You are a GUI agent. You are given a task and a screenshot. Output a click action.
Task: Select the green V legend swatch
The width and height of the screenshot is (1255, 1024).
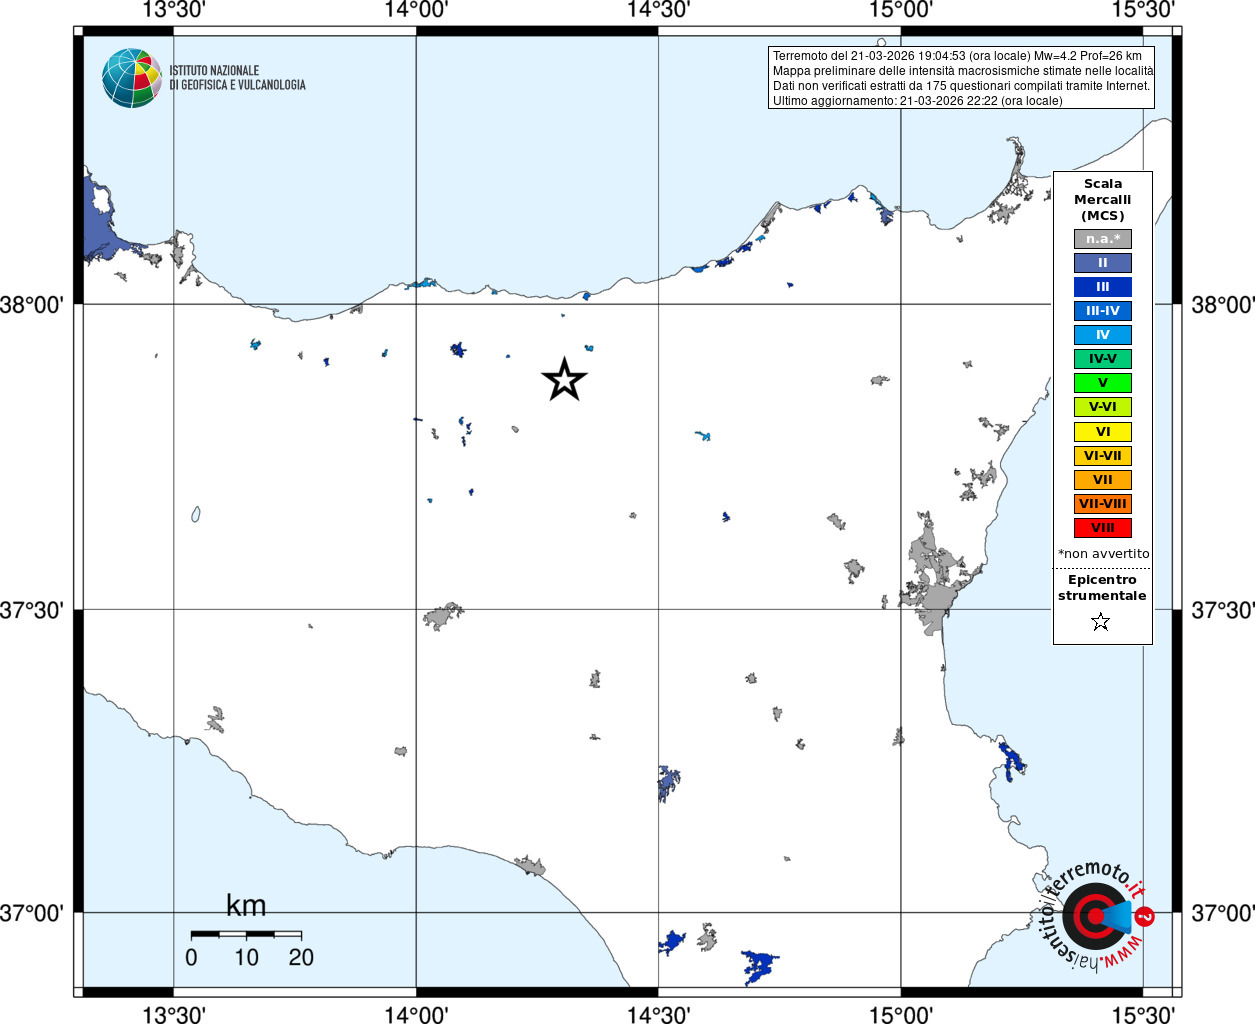click(1103, 383)
